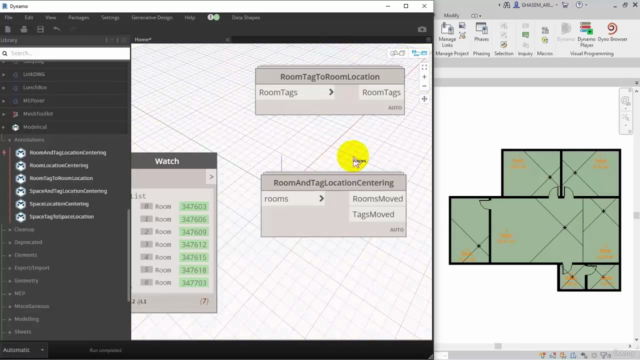
Task: Click the zoom out minus on canvas
Action: [424, 86]
